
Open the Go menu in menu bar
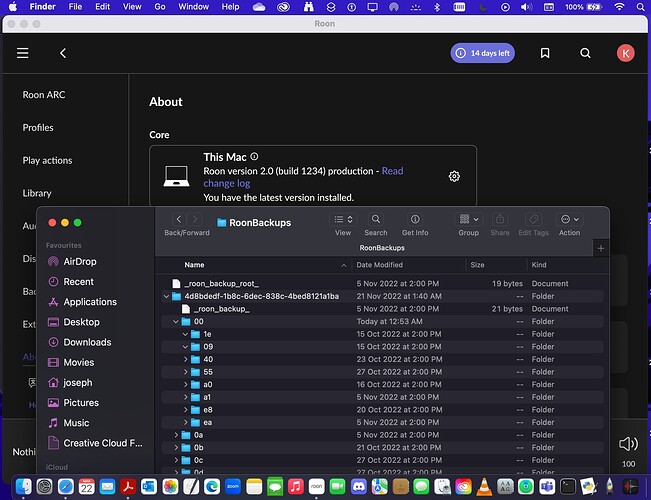click(x=159, y=7)
